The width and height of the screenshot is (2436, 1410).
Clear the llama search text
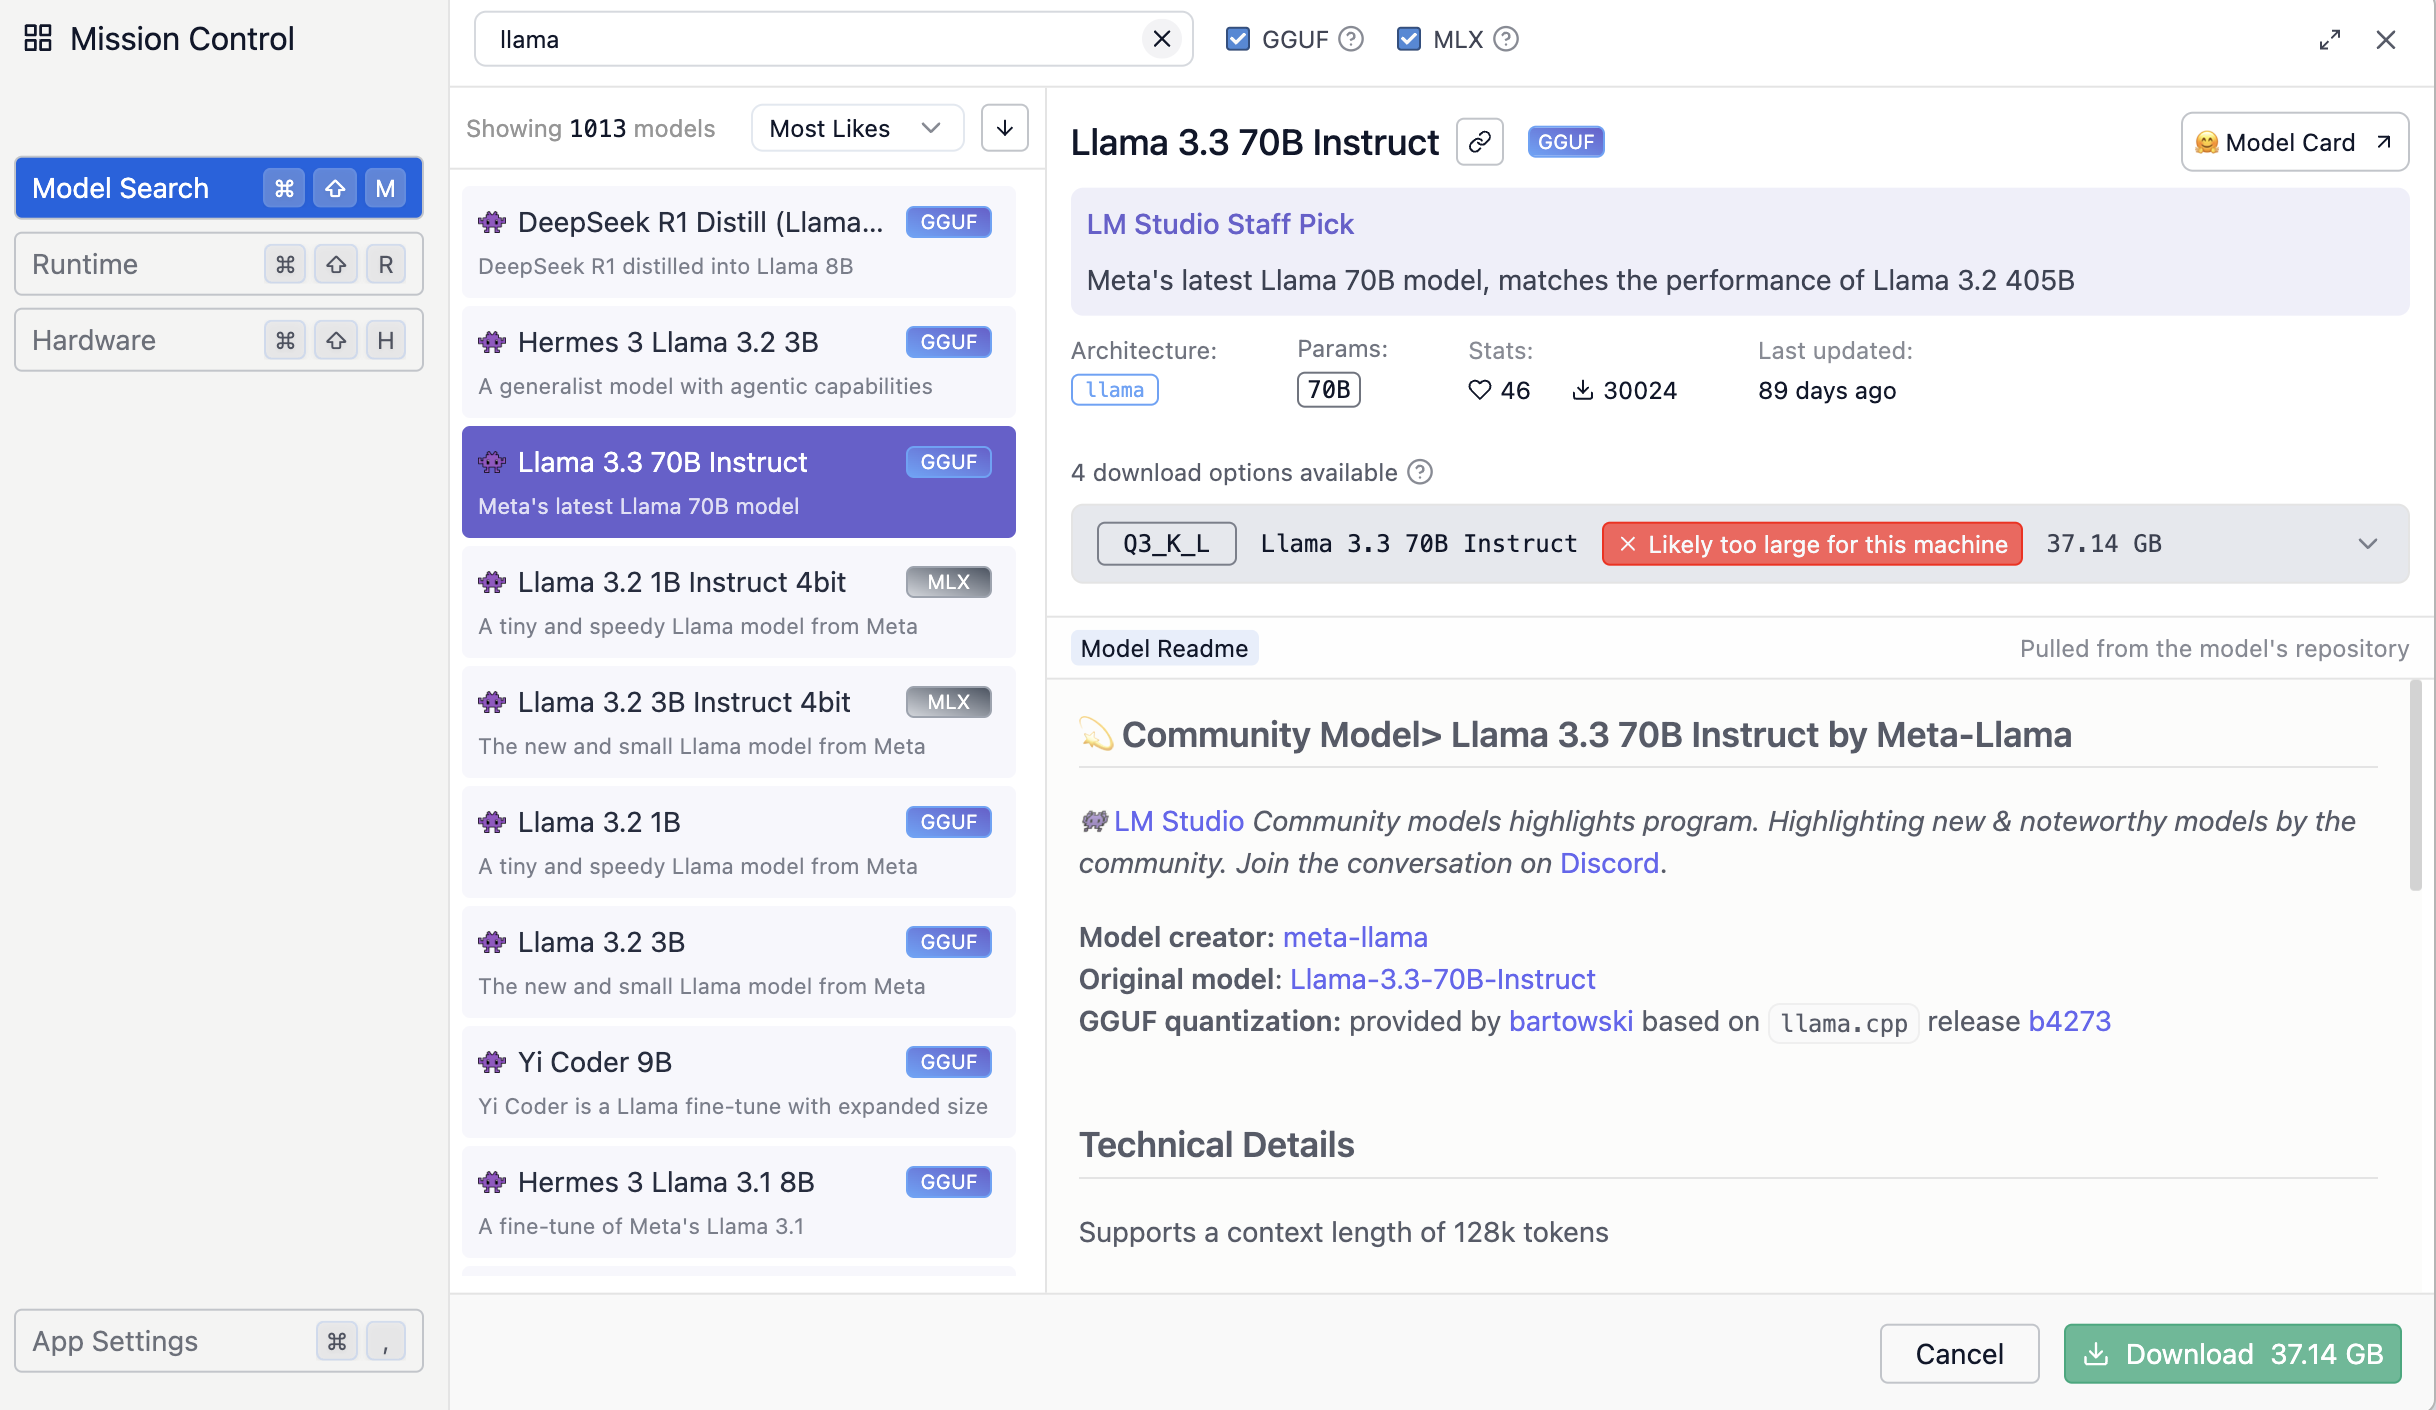point(1161,39)
